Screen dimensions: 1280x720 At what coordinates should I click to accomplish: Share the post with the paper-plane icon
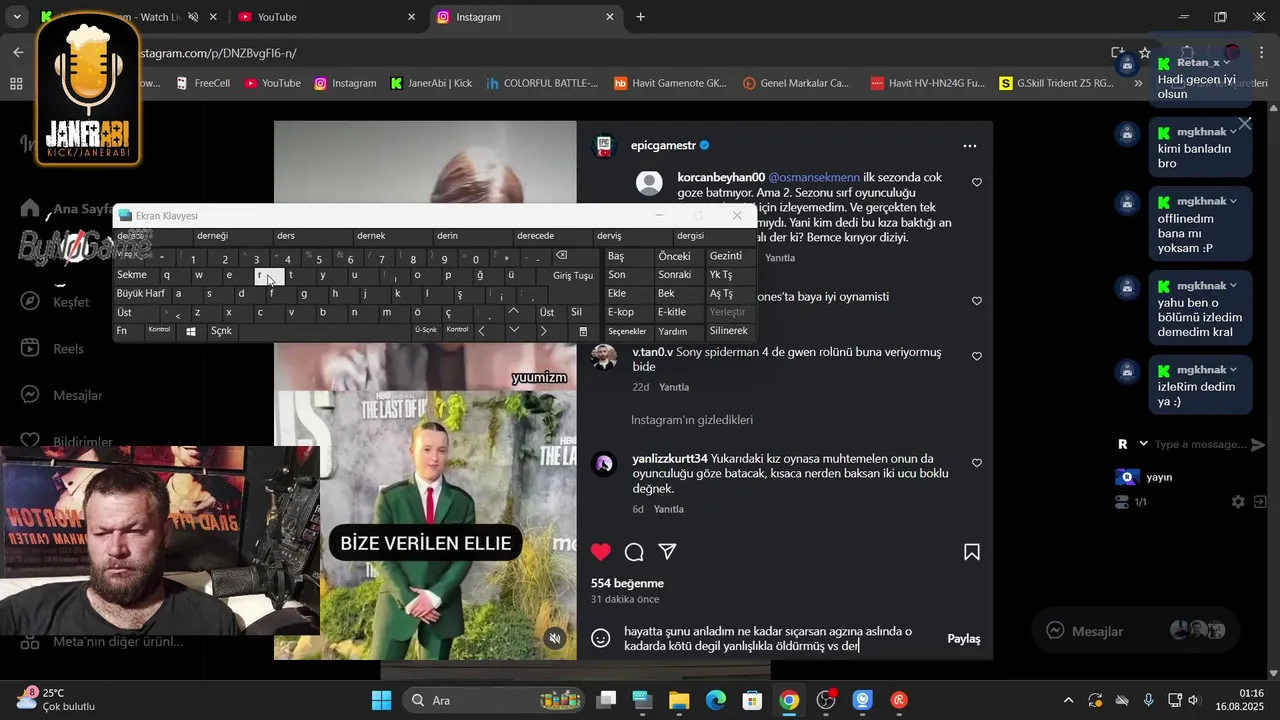(x=668, y=552)
